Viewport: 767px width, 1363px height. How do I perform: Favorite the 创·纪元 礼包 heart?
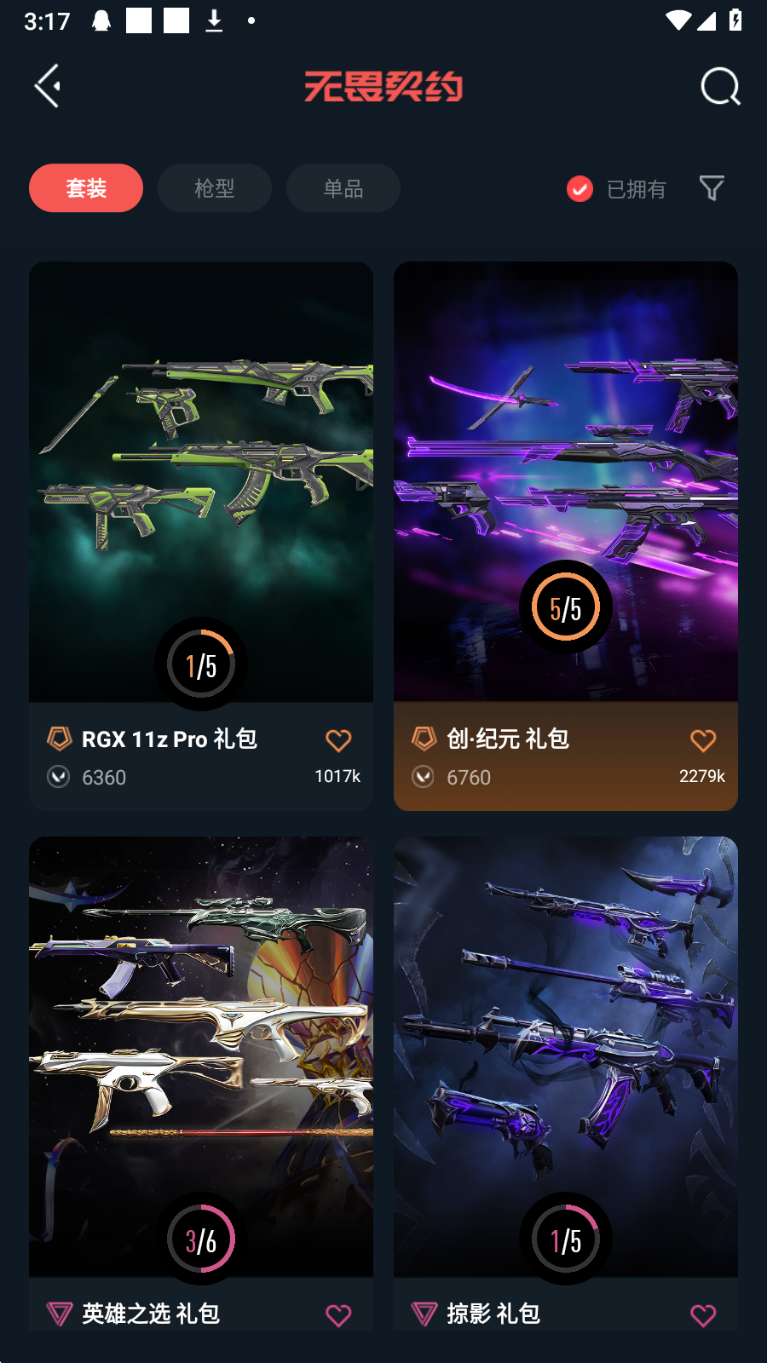(x=704, y=740)
